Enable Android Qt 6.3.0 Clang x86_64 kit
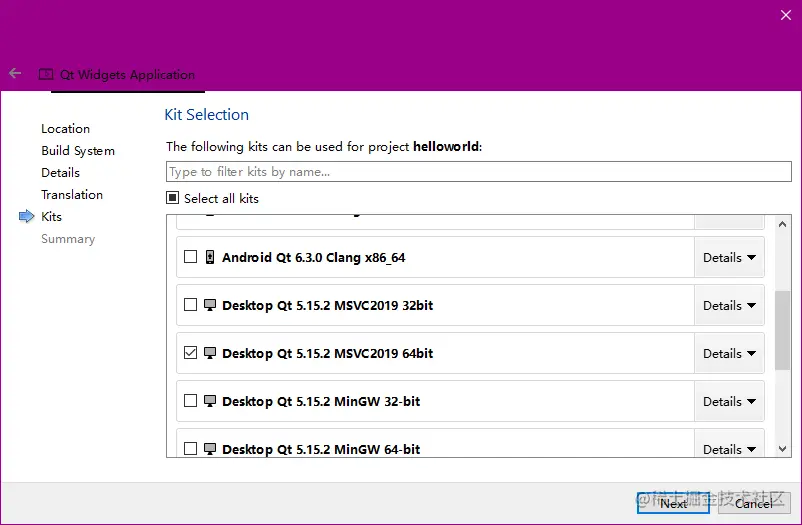This screenshot has height=525, width=802. pyautogui.click(x=190, y=256)
